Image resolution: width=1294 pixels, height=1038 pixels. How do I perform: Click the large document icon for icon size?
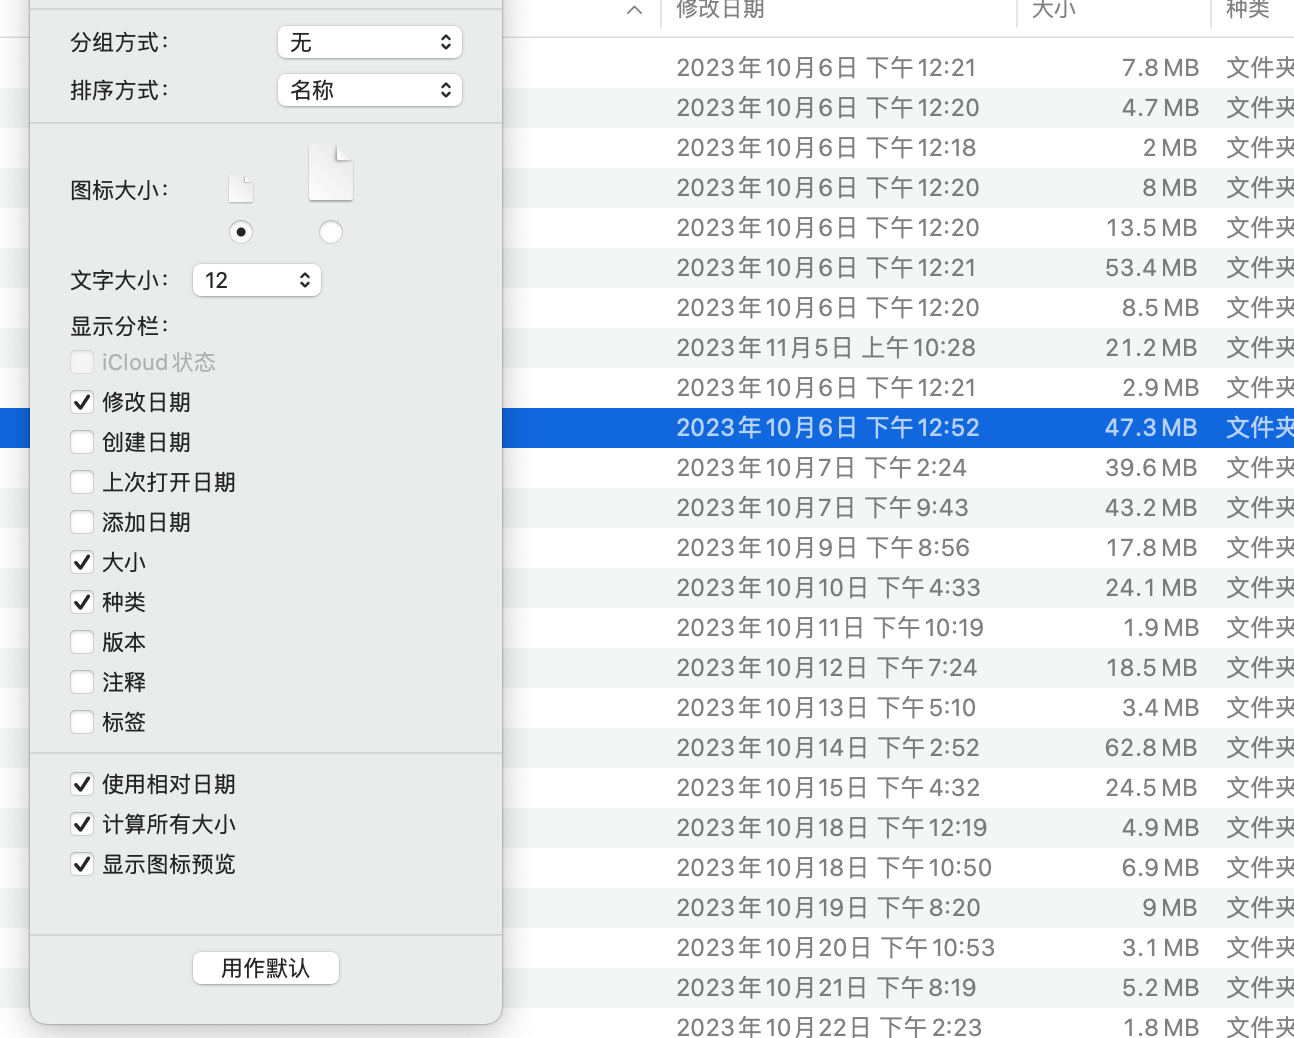(330, 173)
